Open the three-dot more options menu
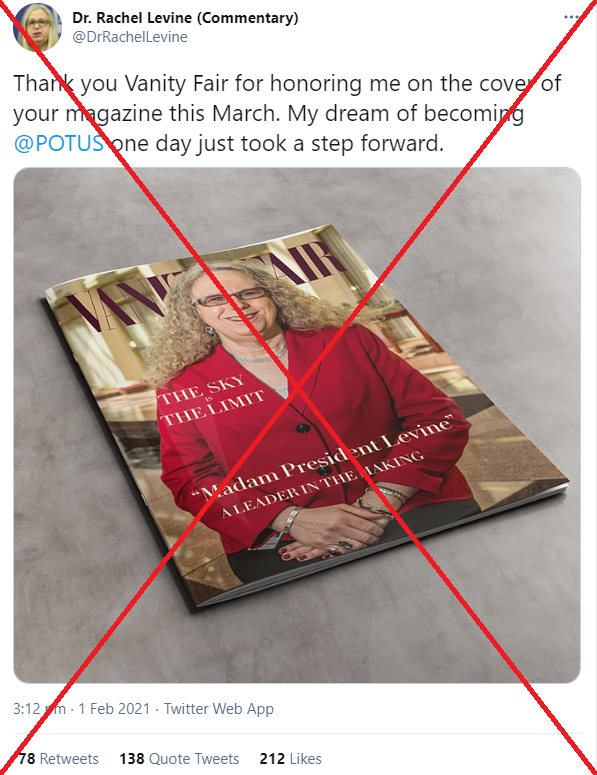 pos(571,17)
